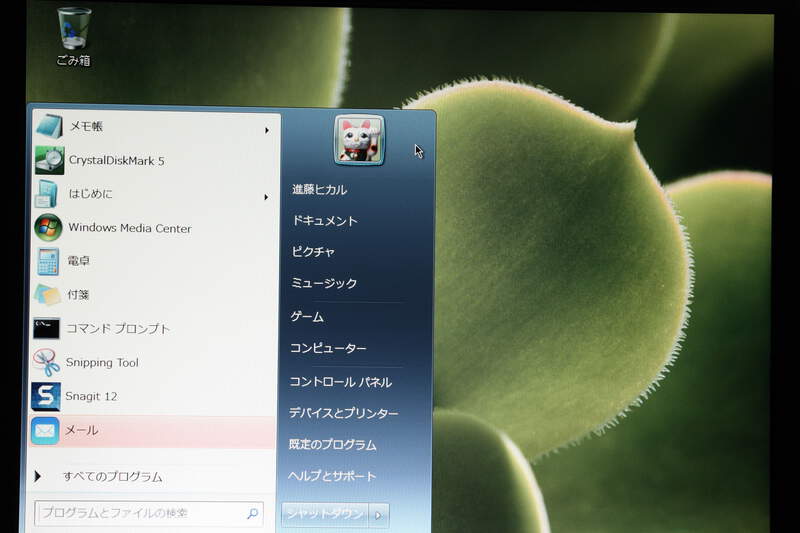This screenshot has height=533, width=800.
Task: Select the 付箋 label
Action: coord(79,294)
